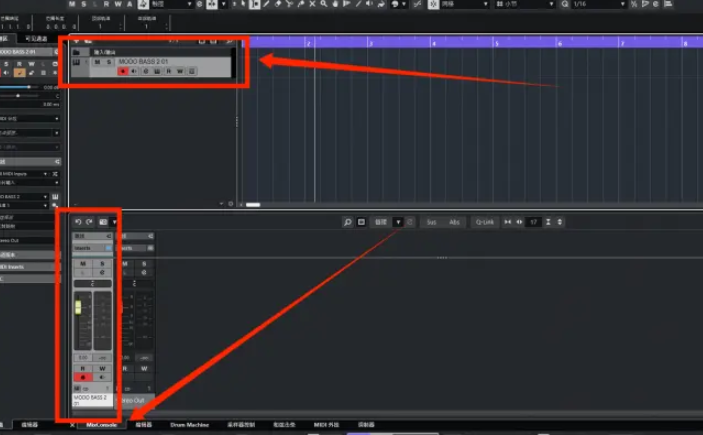Close the lower zone with X
This screenshot has height=435, width=703.
pyautogui.click(x=72, y=425)
